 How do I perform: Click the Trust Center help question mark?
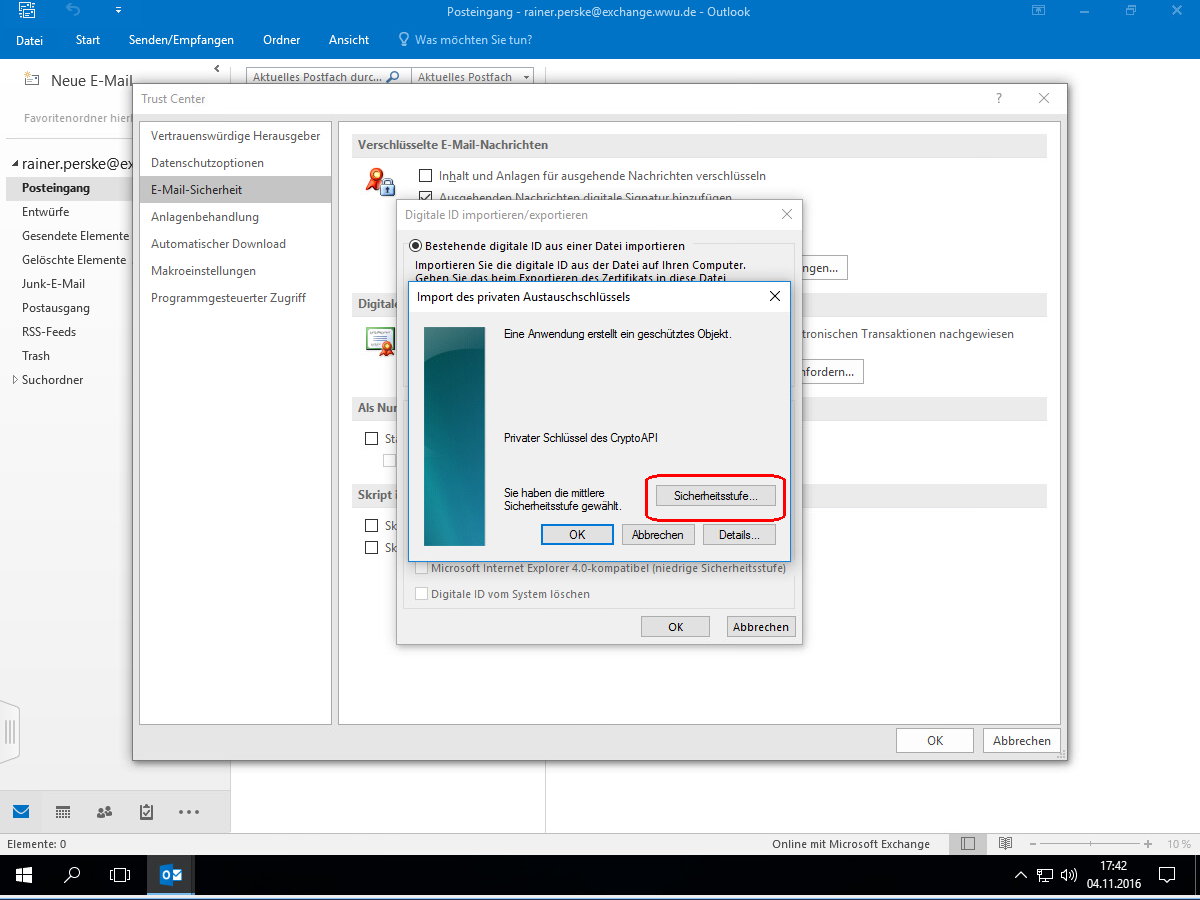(998, 98)
